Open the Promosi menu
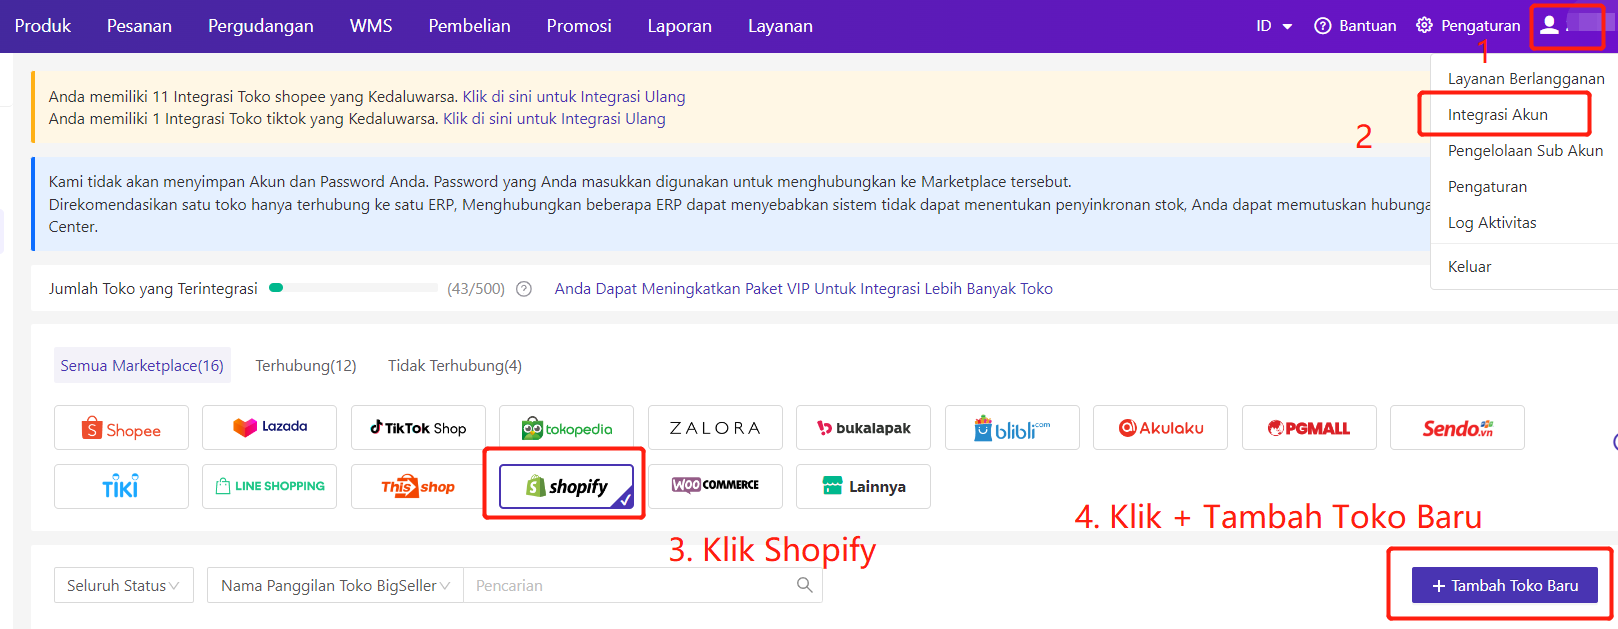Image resolution: width=1618 pixels, height=629 pixels. 579,26
